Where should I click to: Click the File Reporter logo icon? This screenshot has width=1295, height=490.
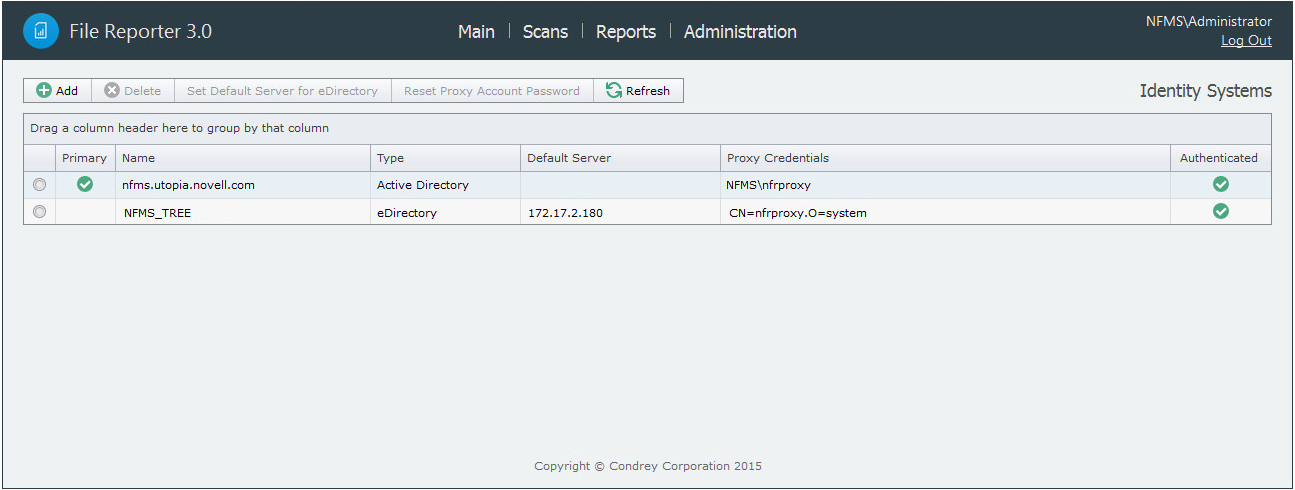pyautogui.click(x=41, y=31)
